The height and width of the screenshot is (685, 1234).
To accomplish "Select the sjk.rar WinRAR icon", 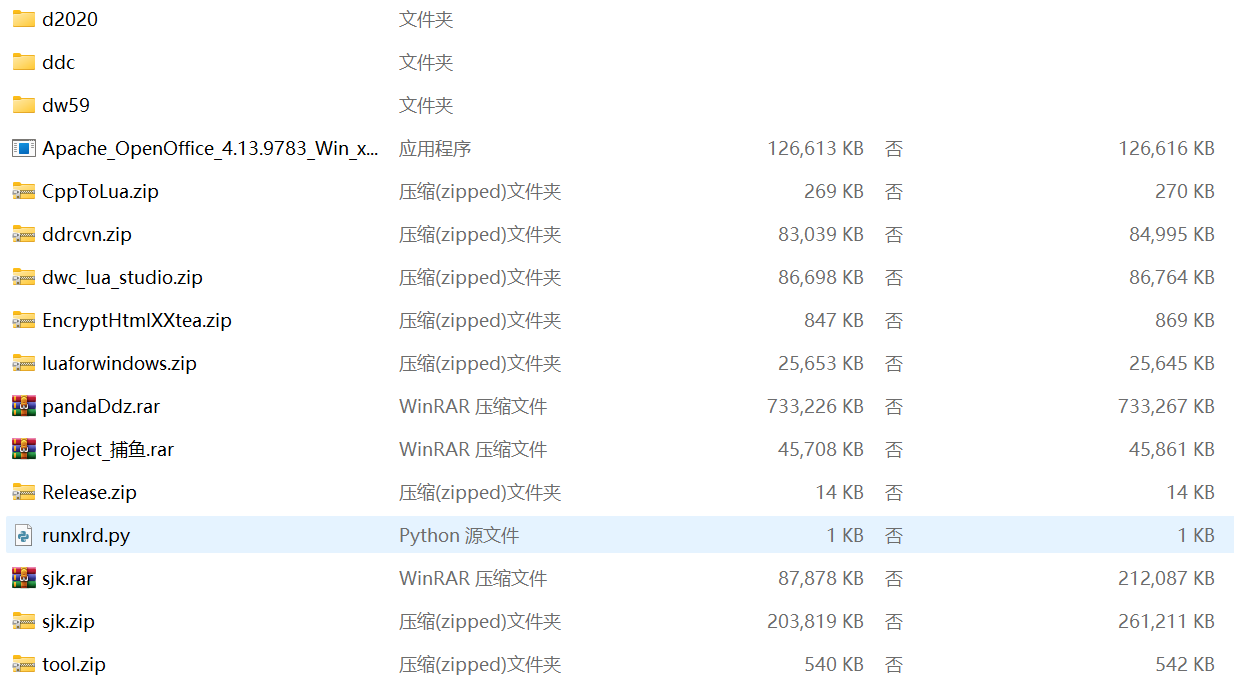I will point(24,578).
